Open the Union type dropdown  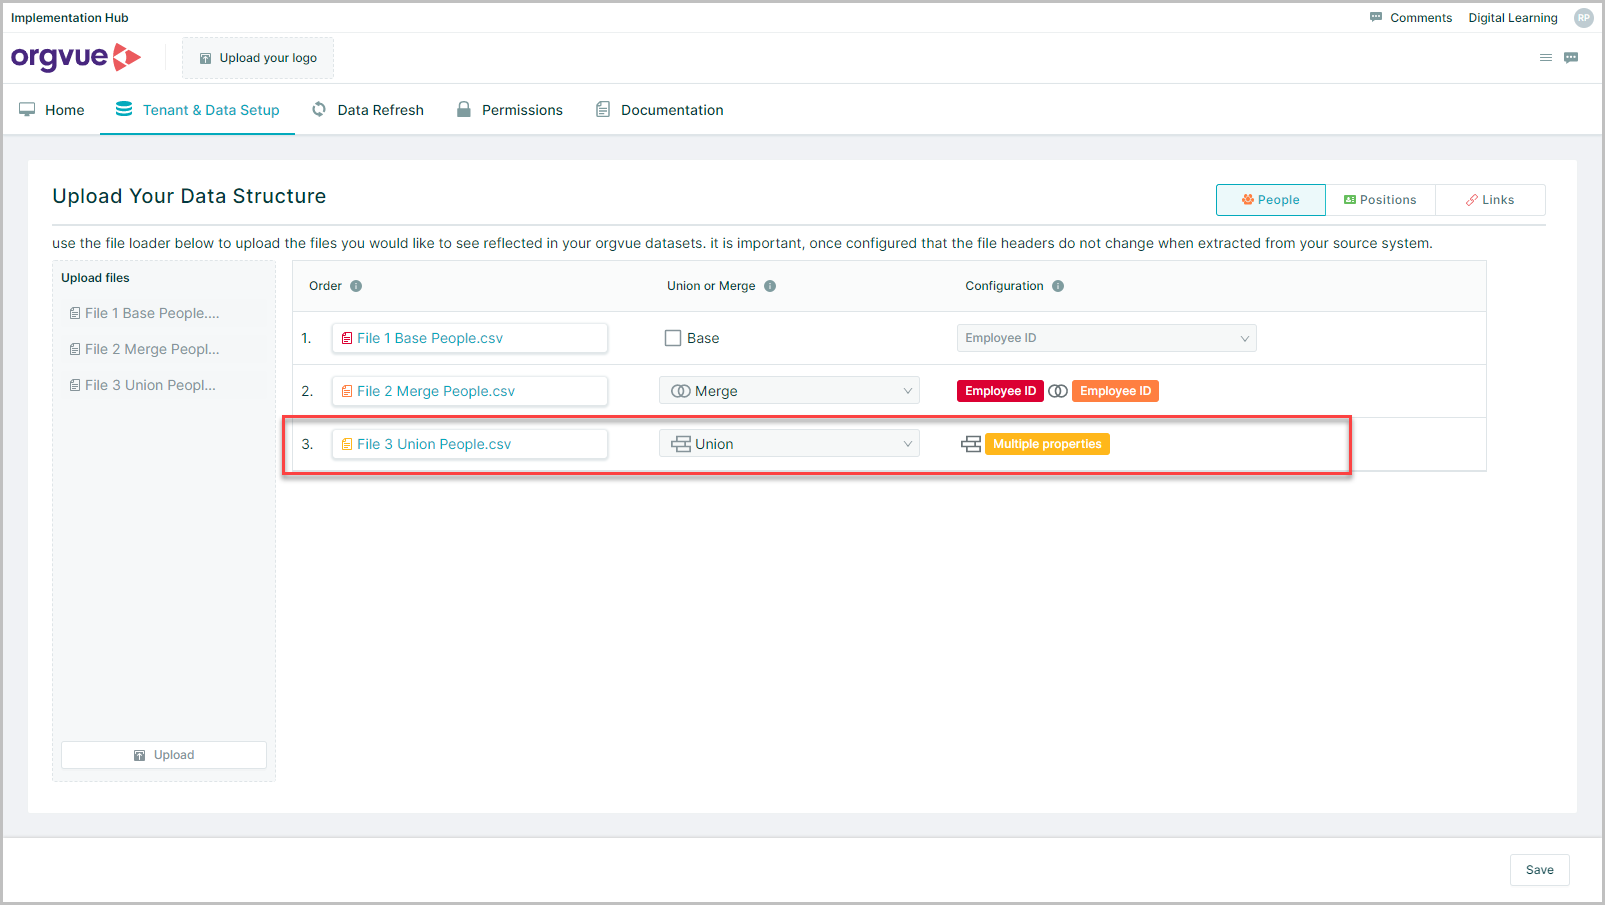(789, 444)
